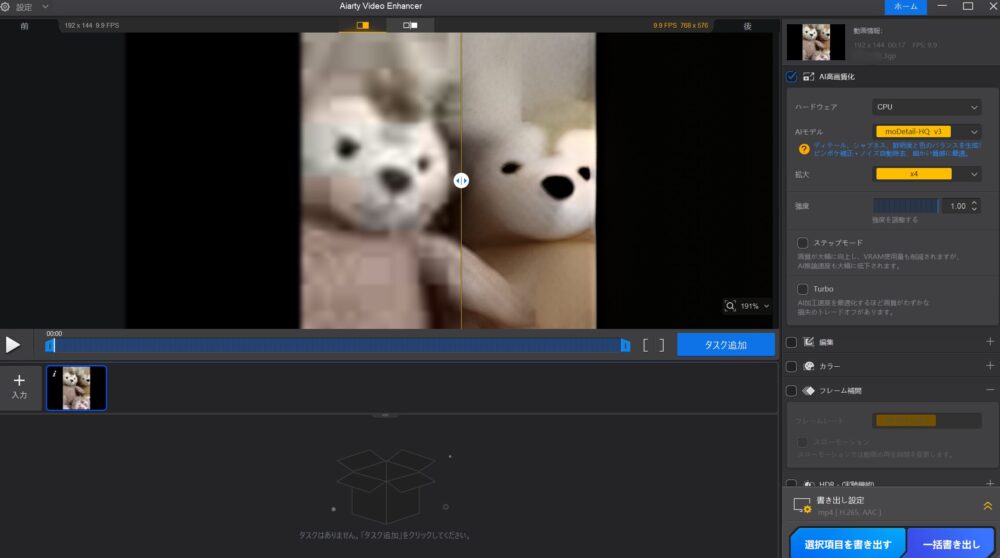The height and width of the screenshot is (558, 1000).
Task: Open the settings gear icon
Action: pos(6,6)
